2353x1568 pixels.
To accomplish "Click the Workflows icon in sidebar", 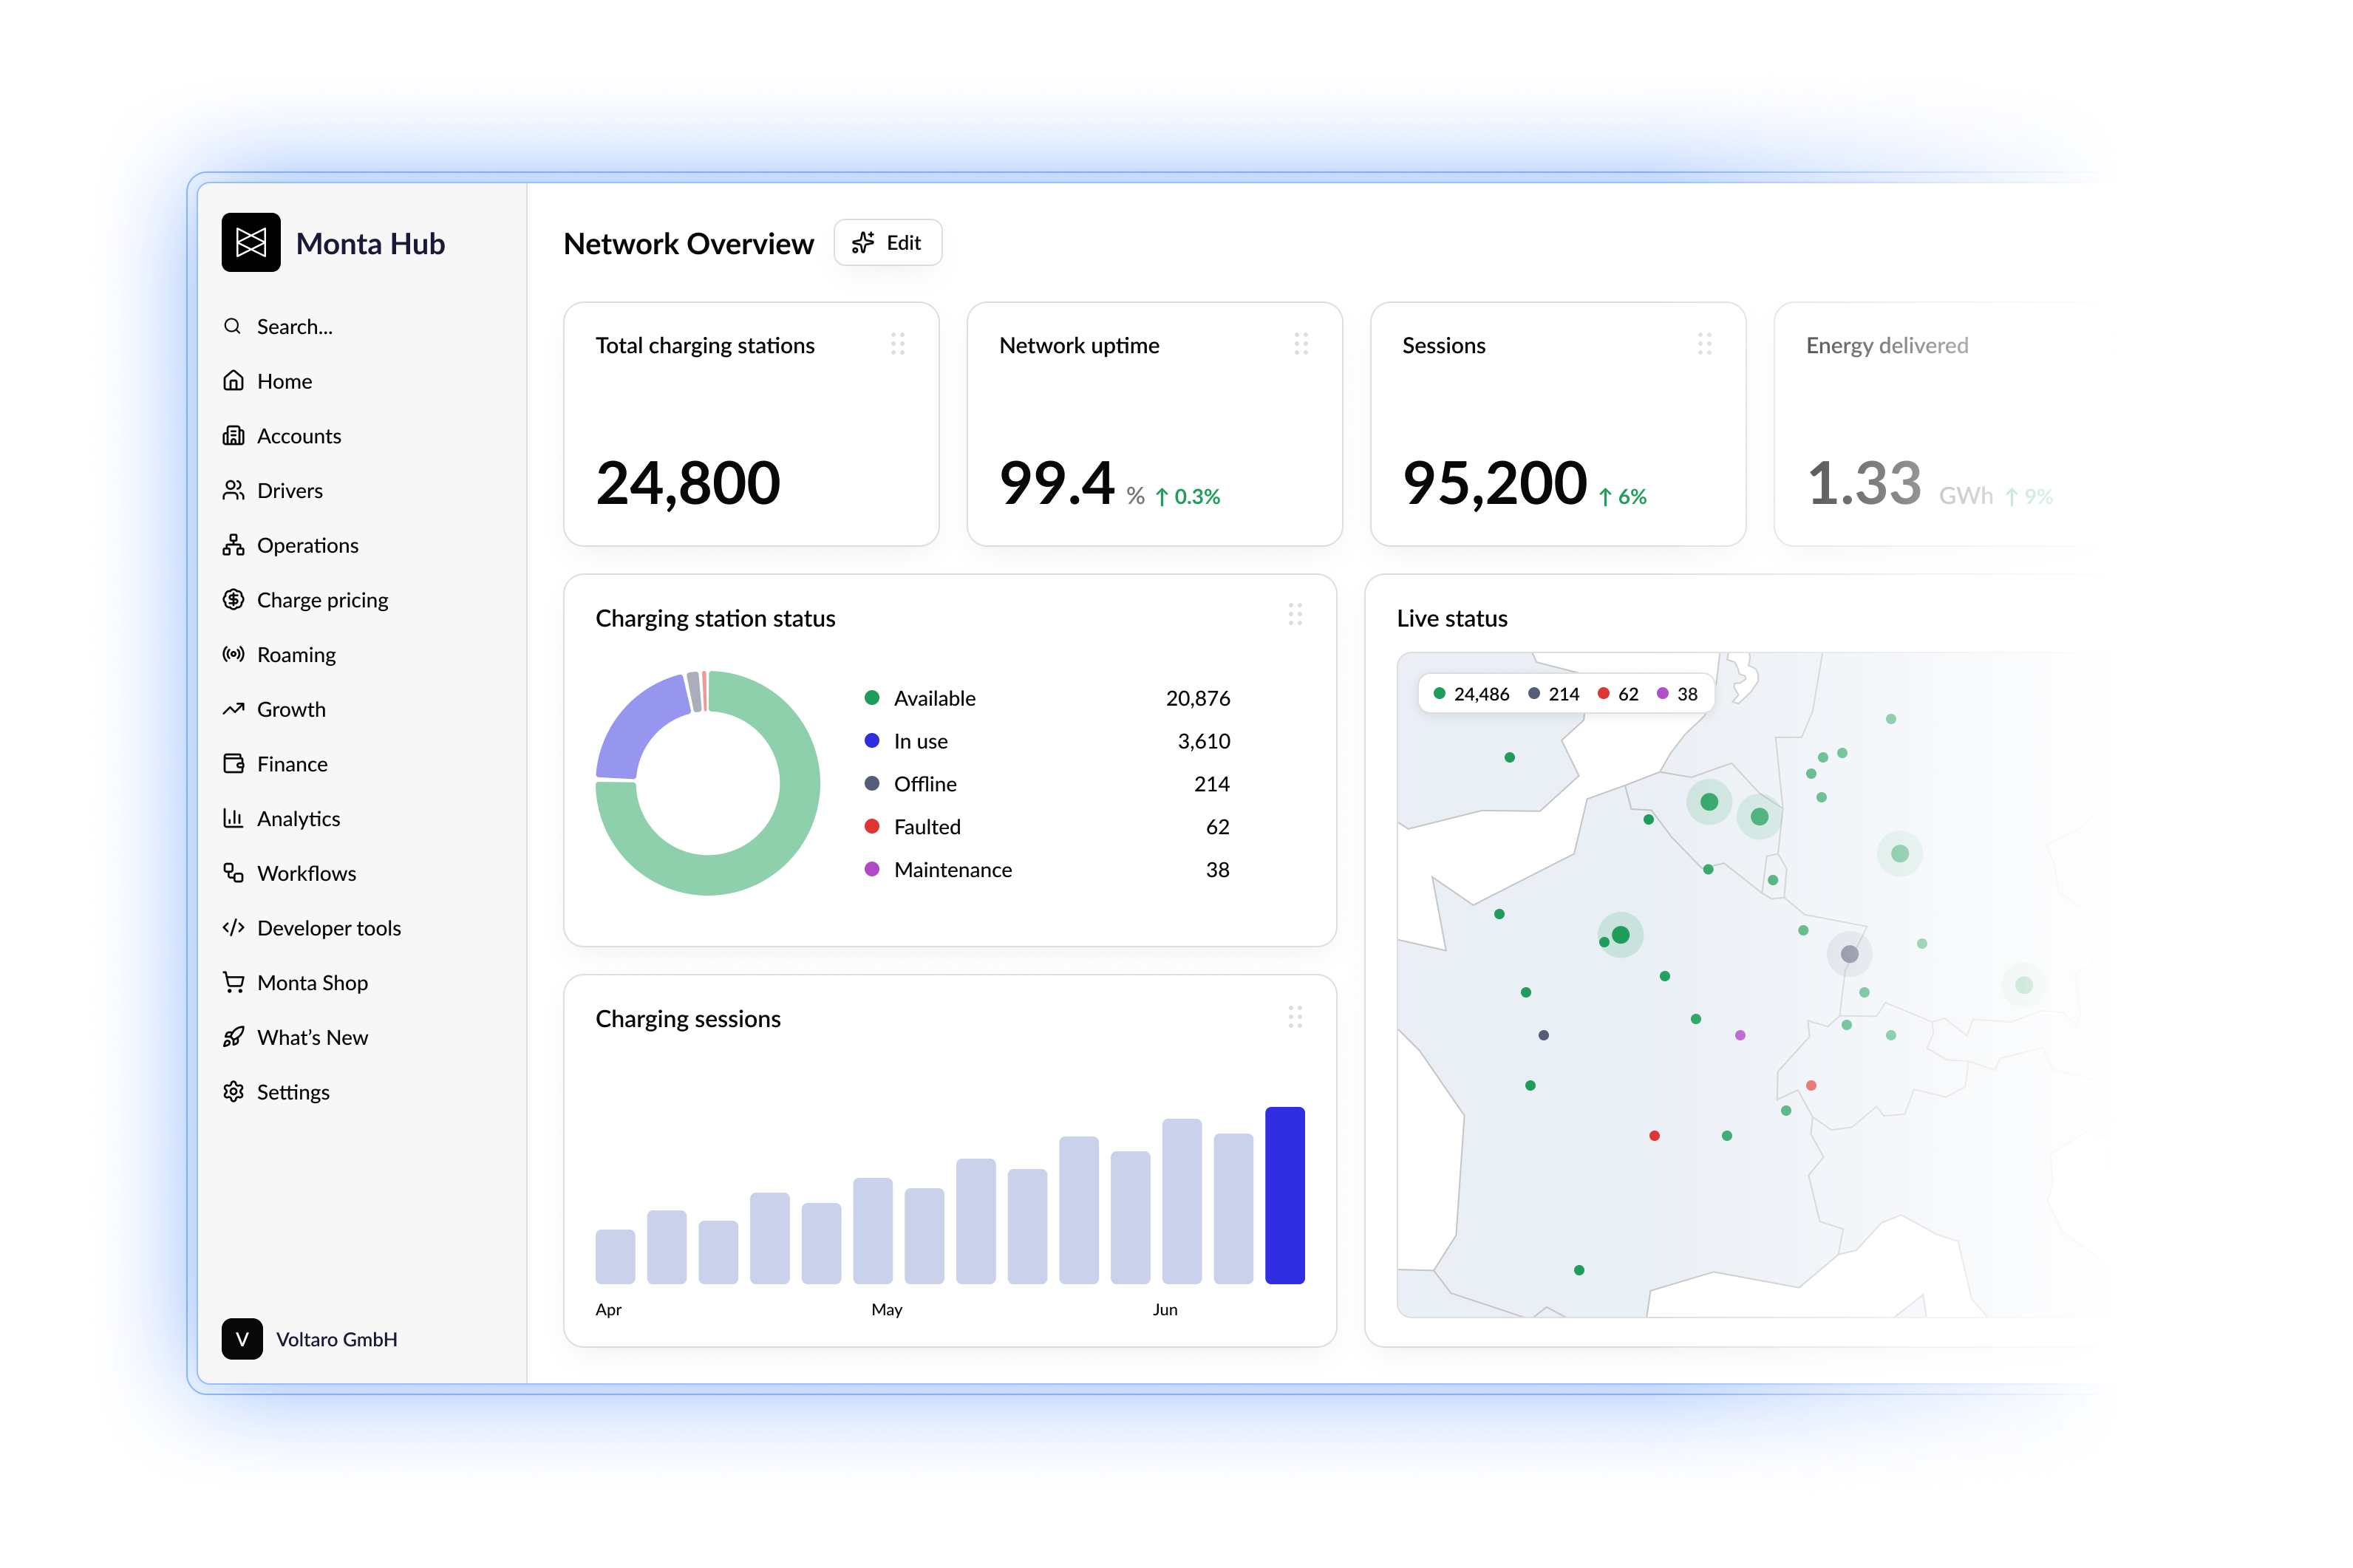I will click(x=233, y=873).
